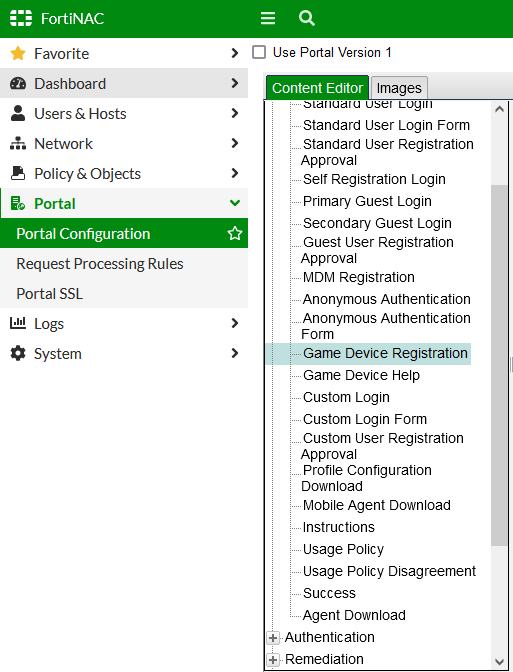Open the Policy & Objects menu
Image resolution: width=513 pixels, height=672 pixels.
[124, 173]
